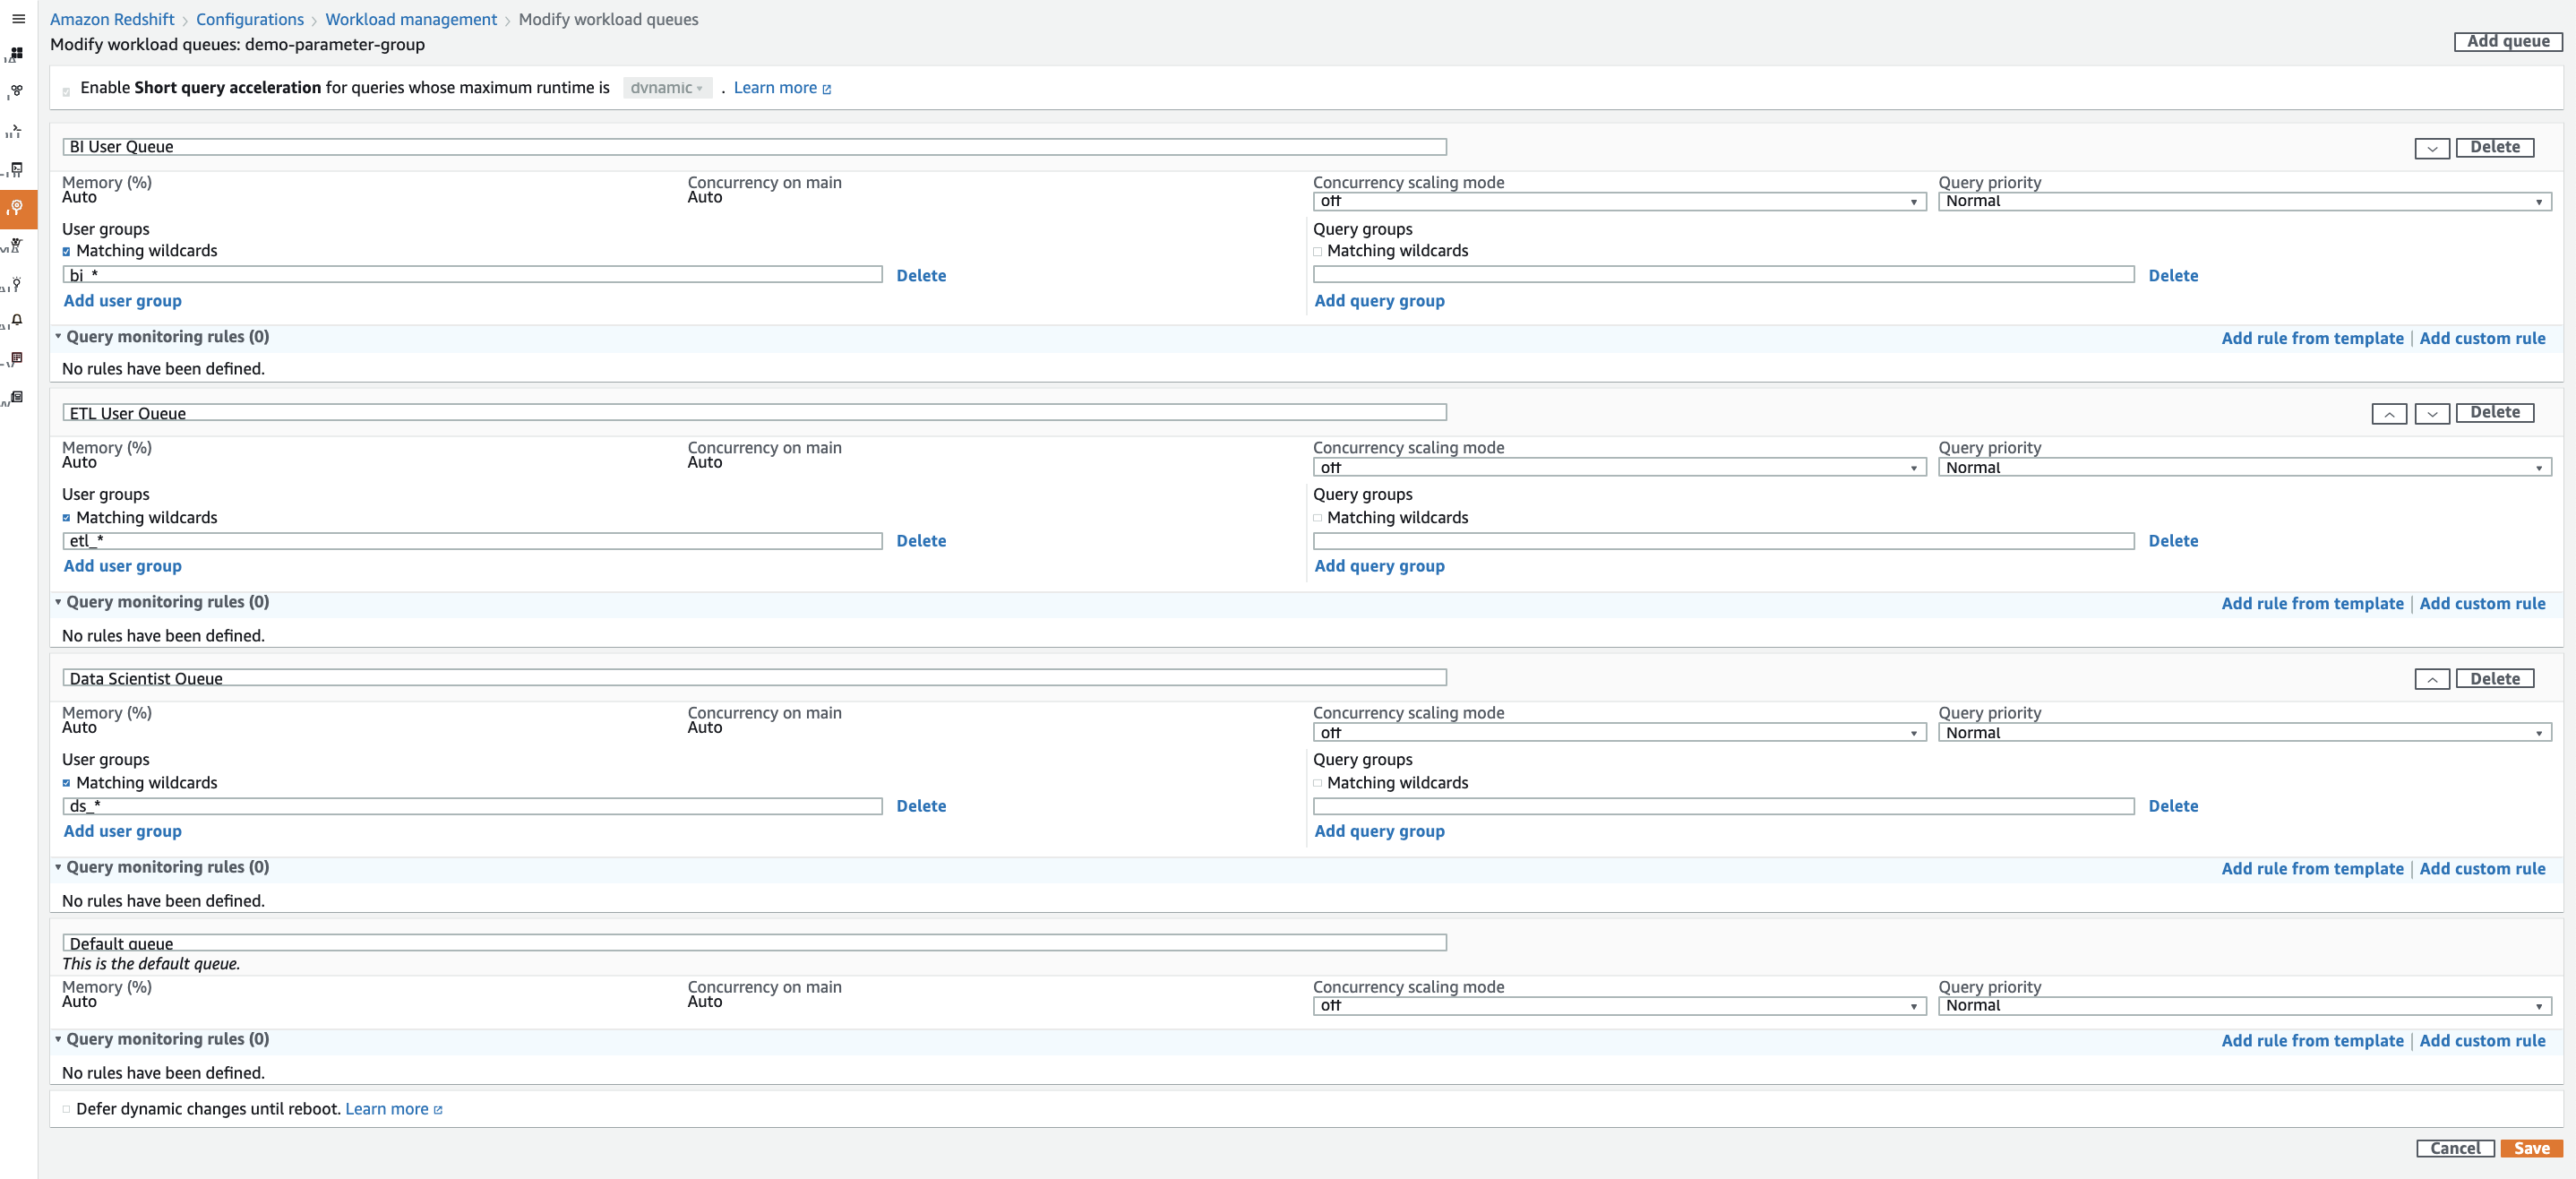Add query group to ETL queue
The height and width of the screenshot is (1179, 2576).
[x=1379, y=566]
